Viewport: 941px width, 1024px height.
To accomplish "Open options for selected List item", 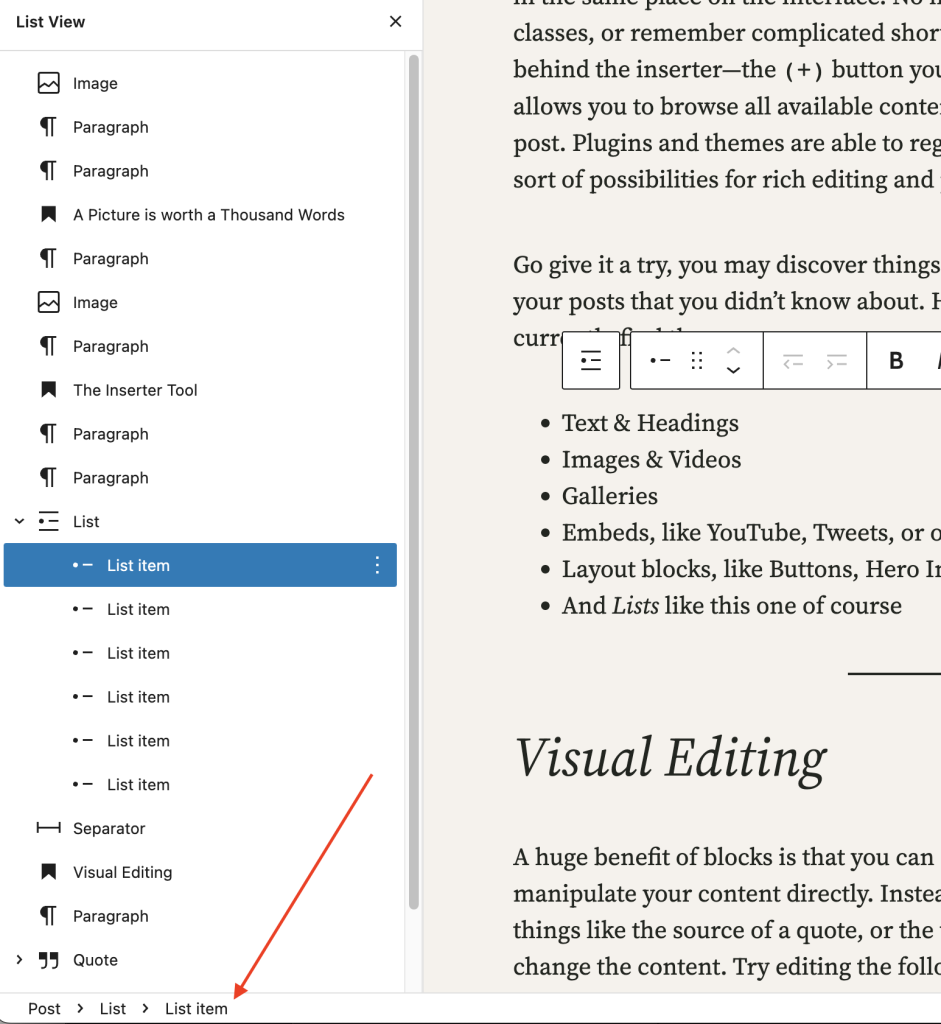I will point(377,565).
